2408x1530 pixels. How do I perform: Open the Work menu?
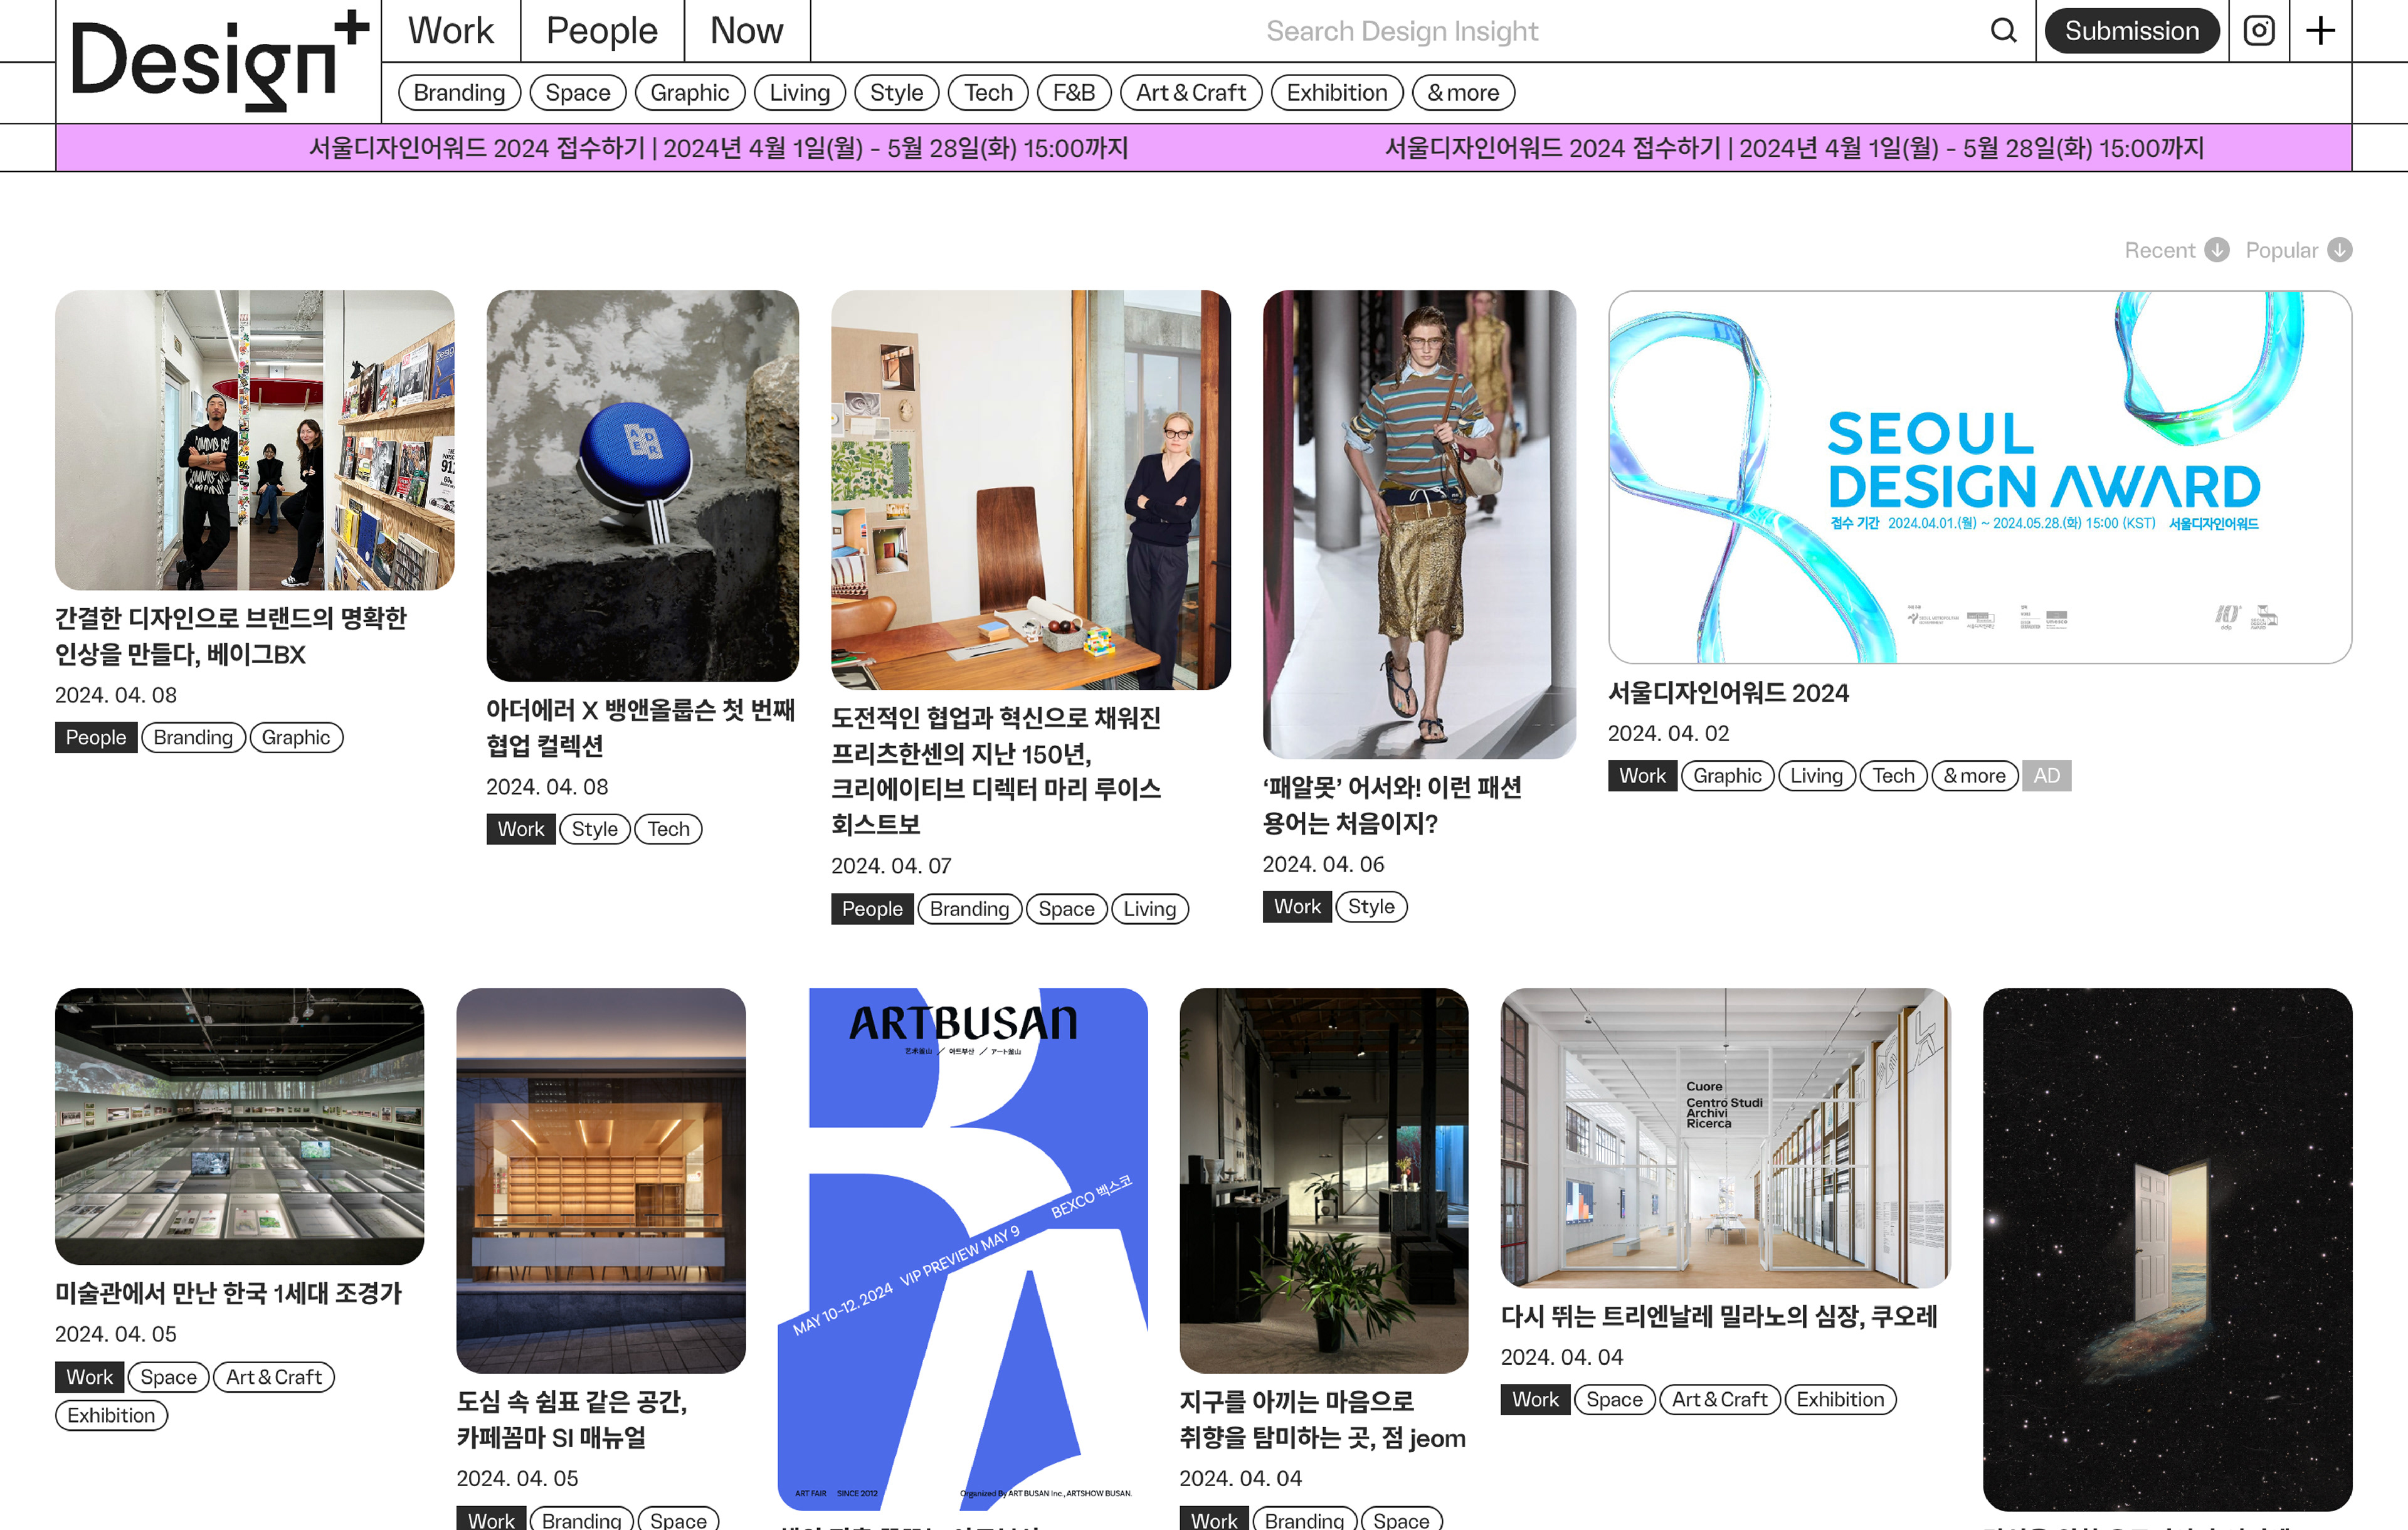(451, 31)
